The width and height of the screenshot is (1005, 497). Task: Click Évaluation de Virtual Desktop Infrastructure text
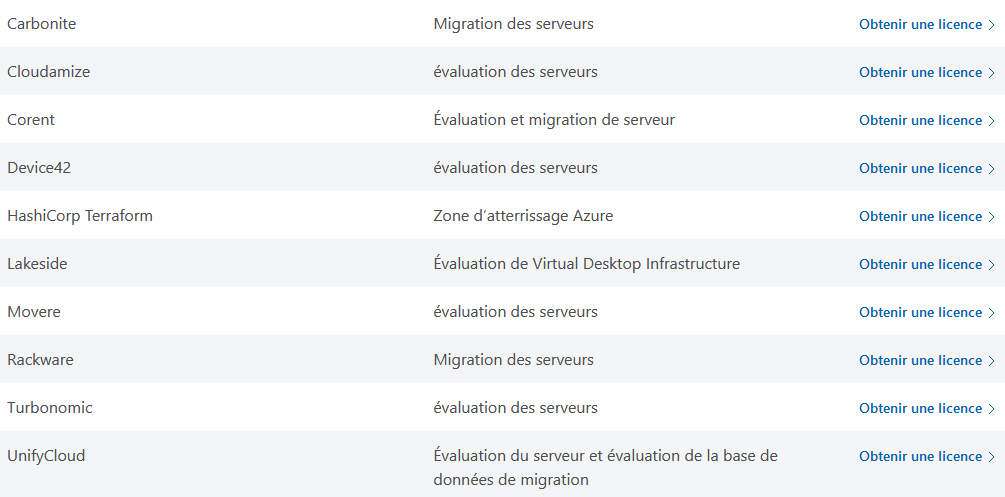586,264
